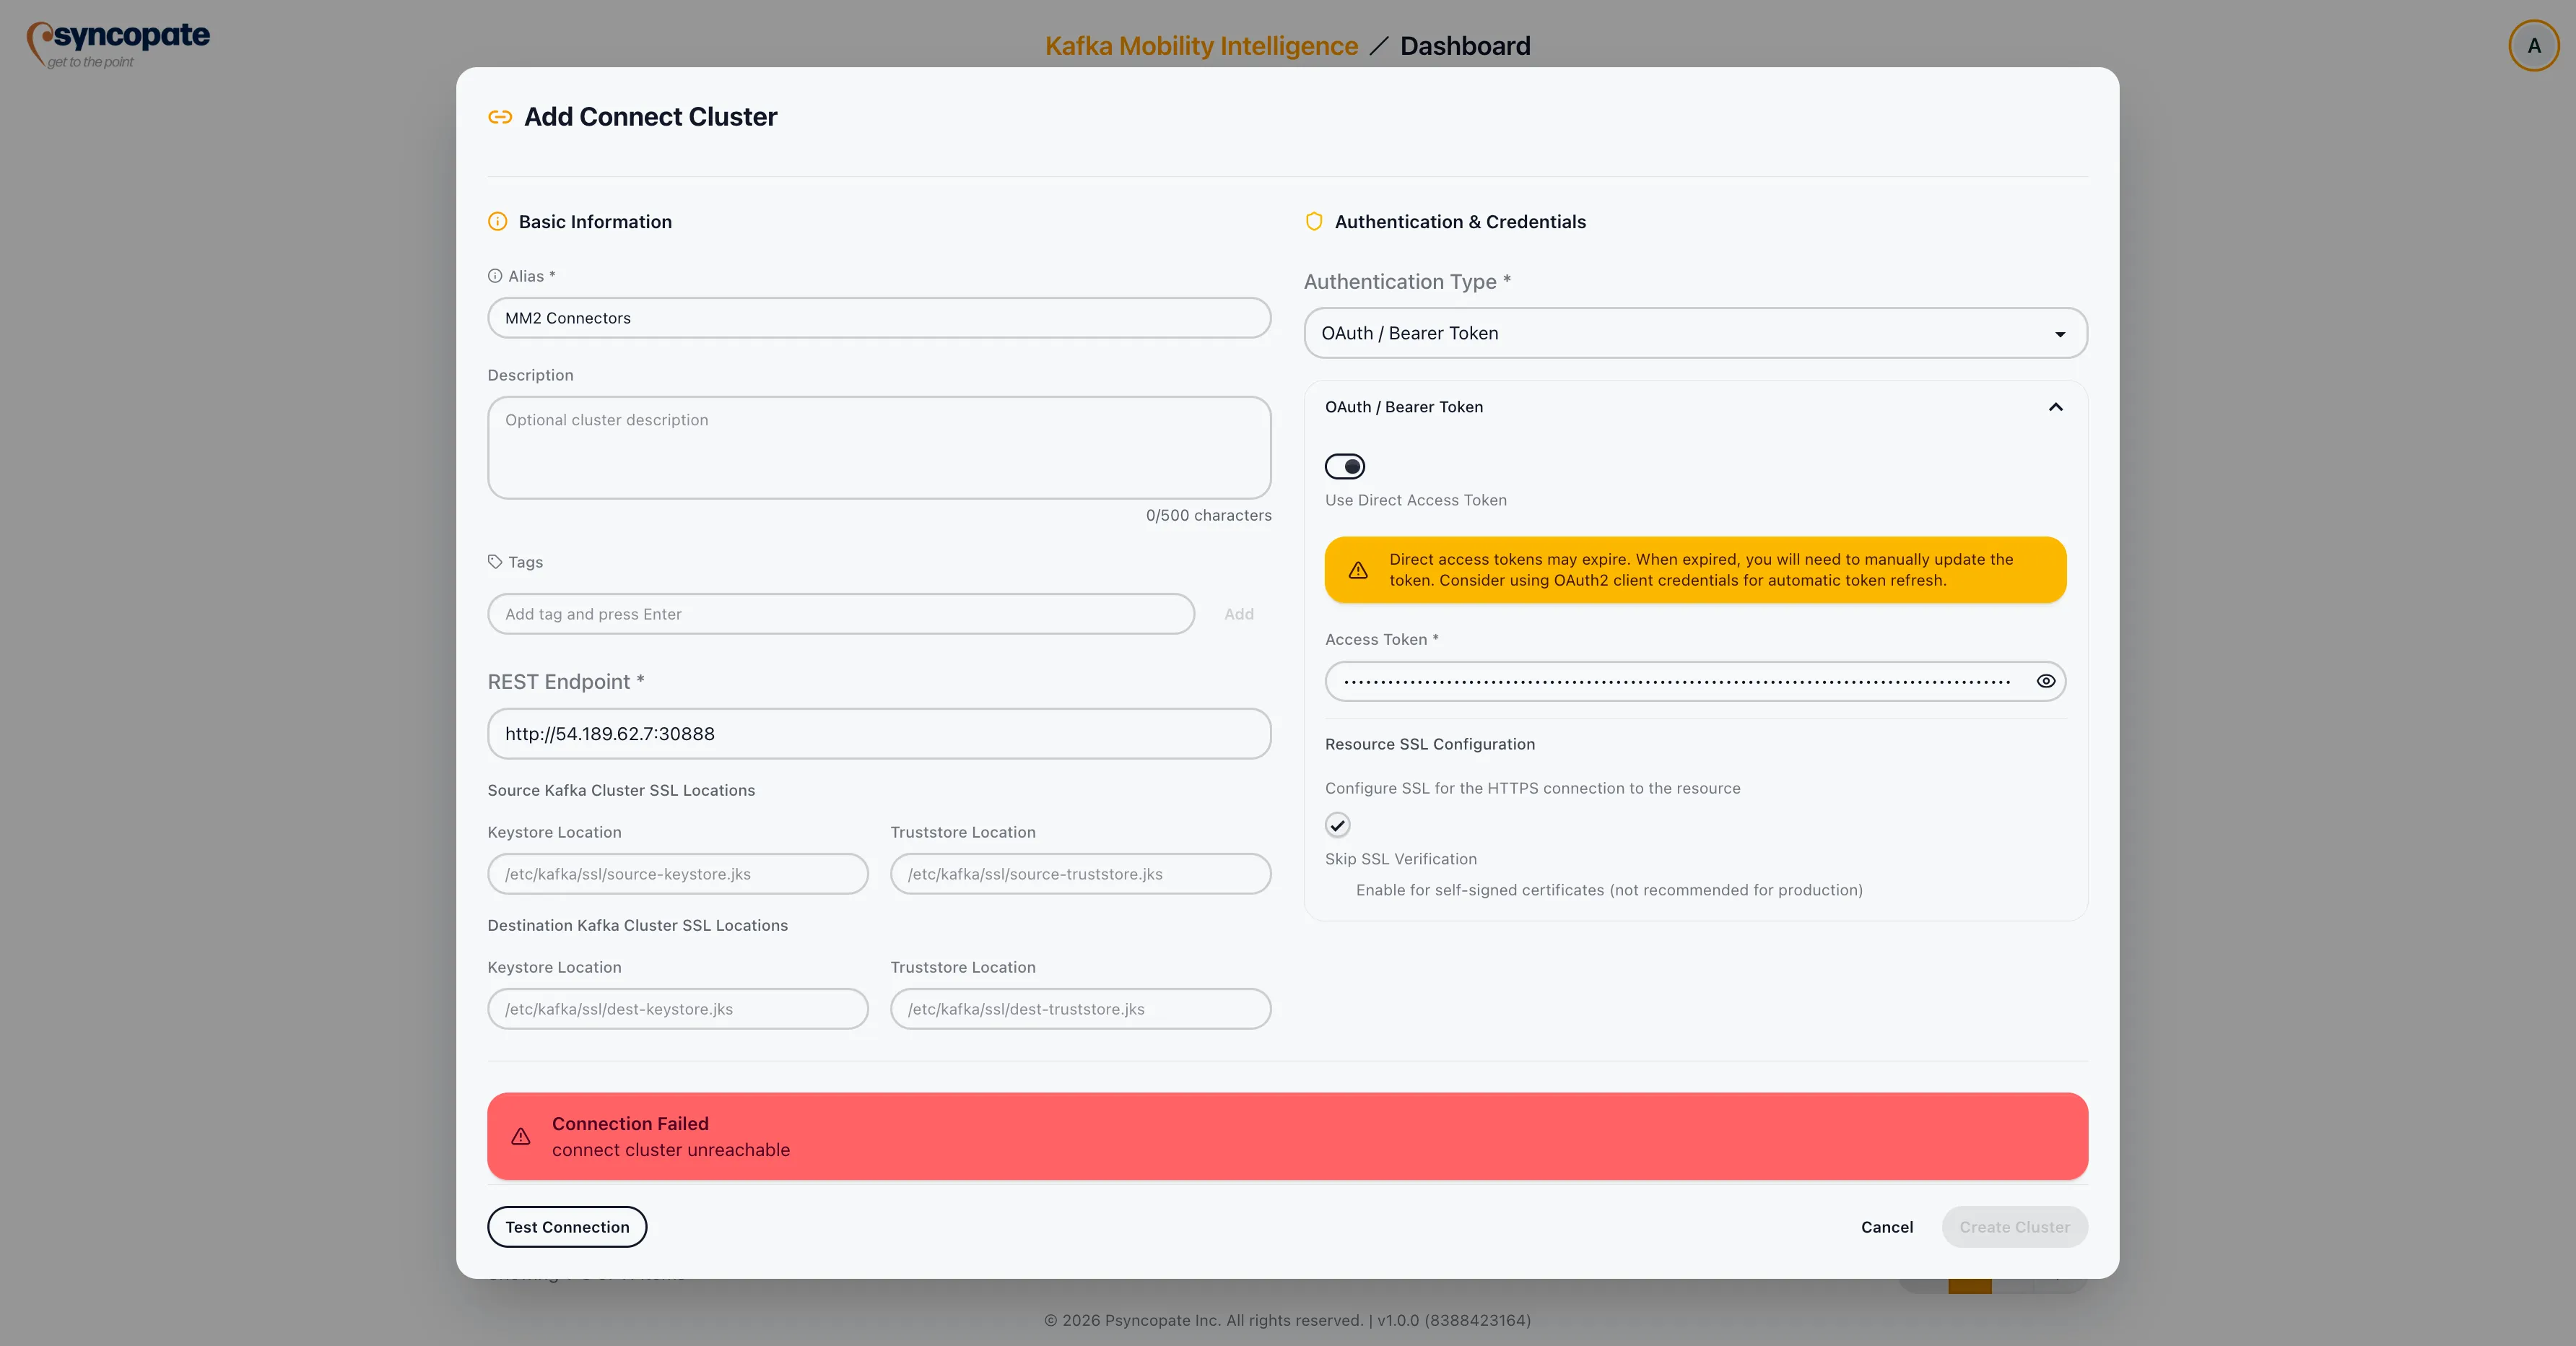The image size is (2576, 1346).
Task: Open the user avatar menu
Action: point(2533,46)
